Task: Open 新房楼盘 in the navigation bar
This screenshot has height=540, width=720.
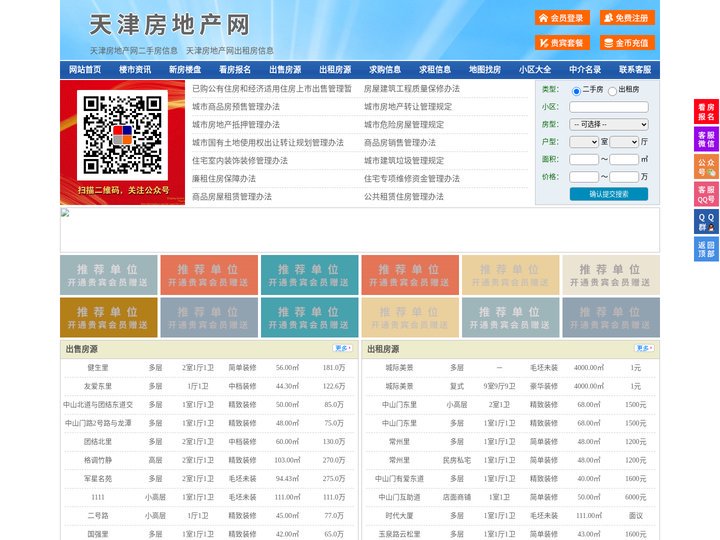Action: 185,70
